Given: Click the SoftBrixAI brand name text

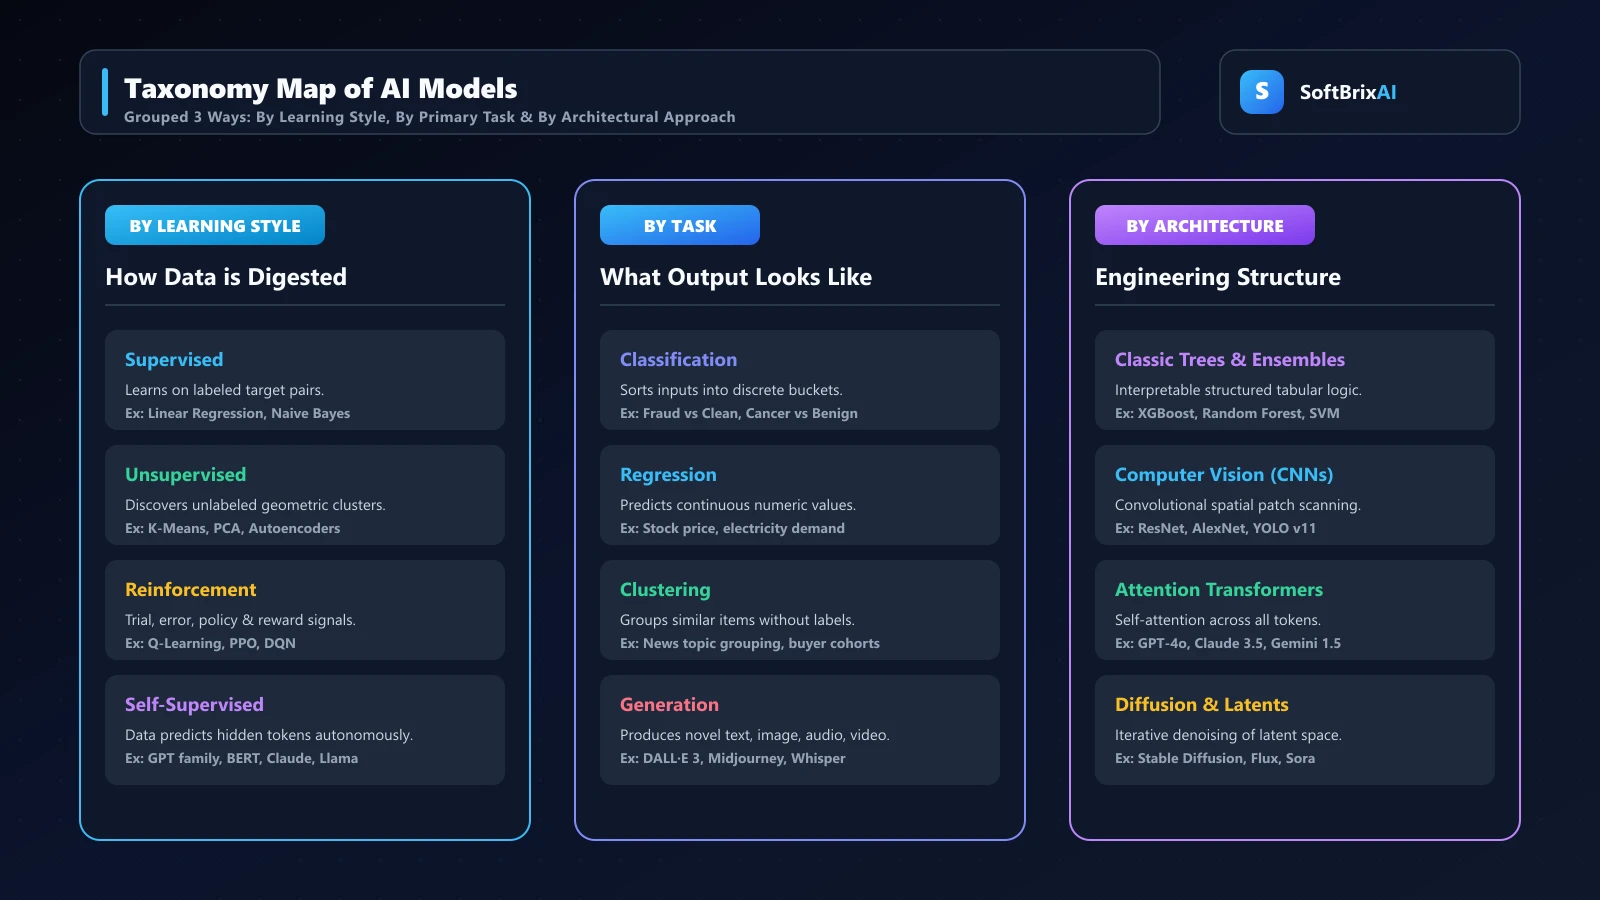Looking at the screenshot, I should [1348, 92].
